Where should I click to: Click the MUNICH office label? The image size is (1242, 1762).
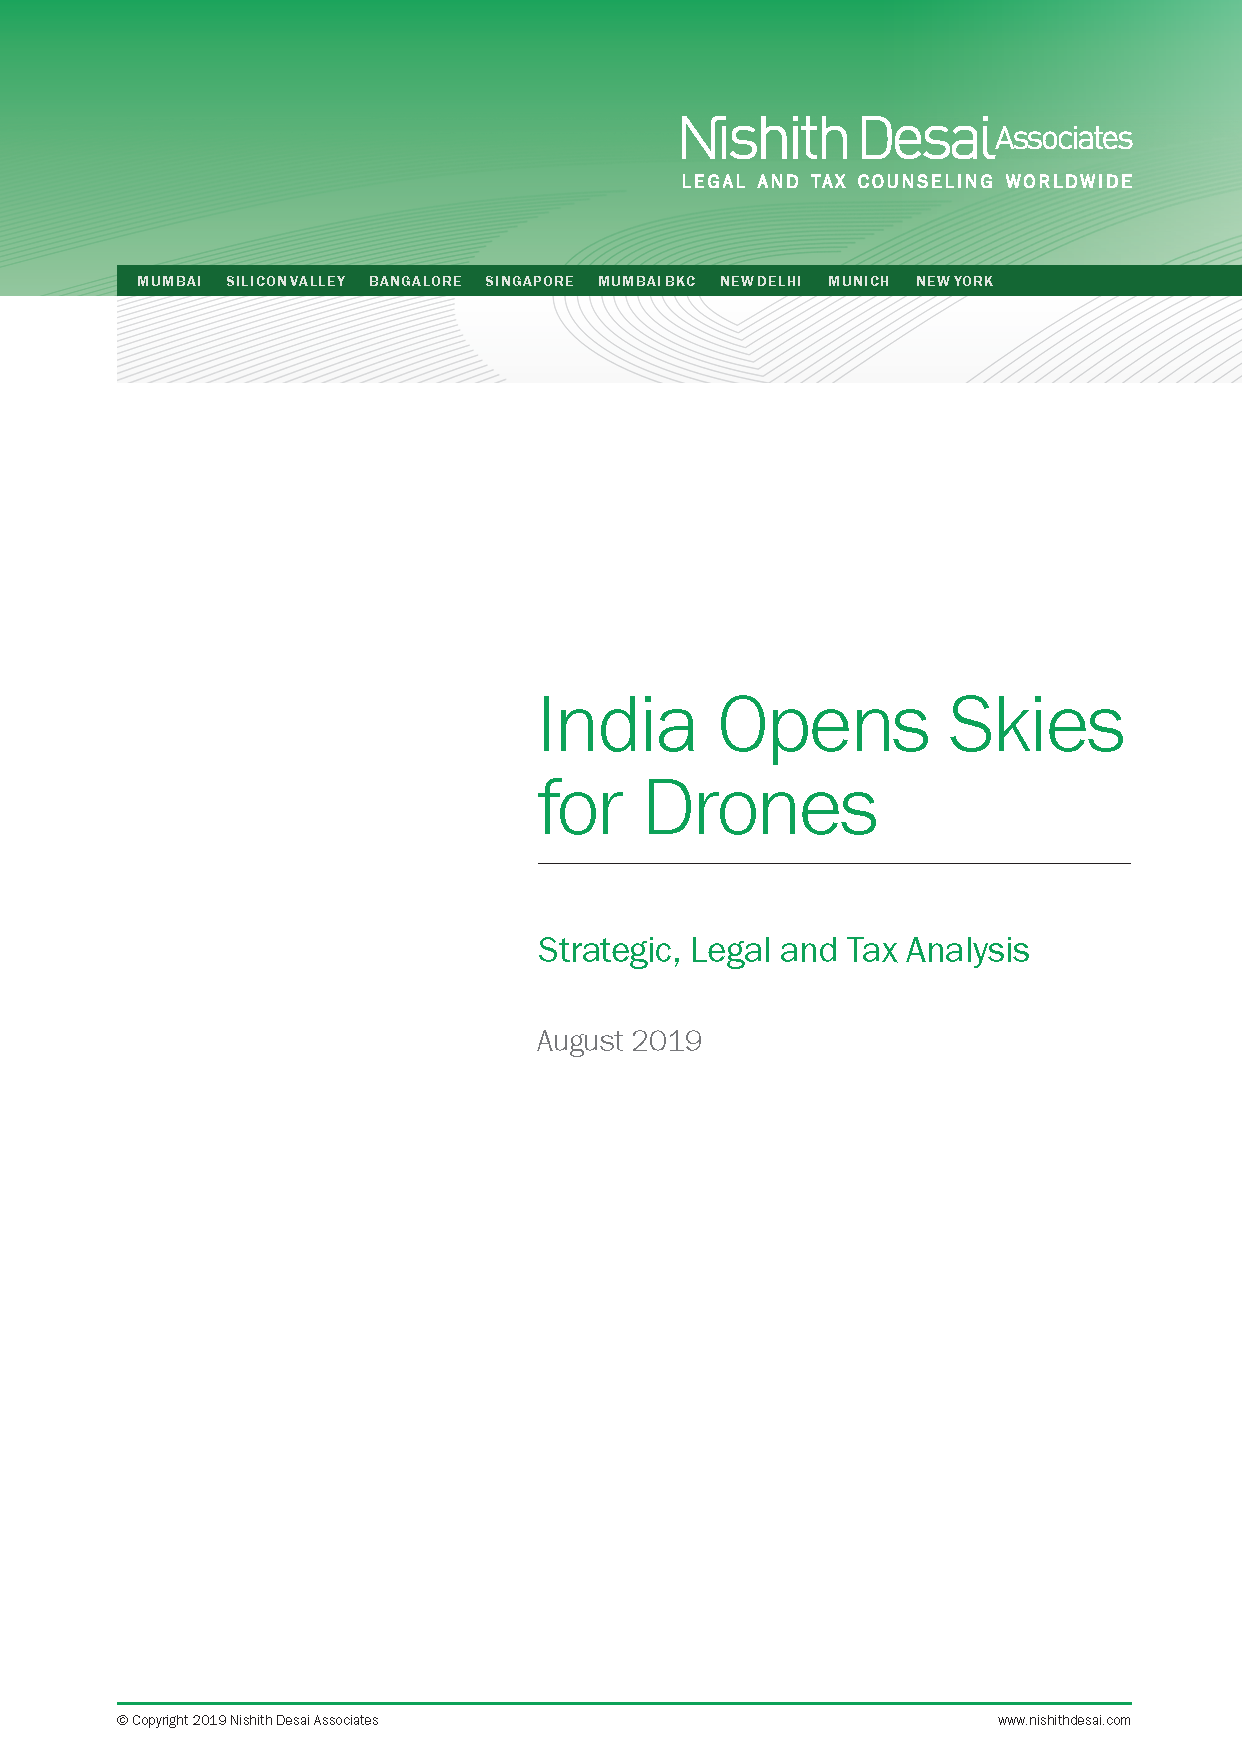pyautogui.click(x=859, y=281)
